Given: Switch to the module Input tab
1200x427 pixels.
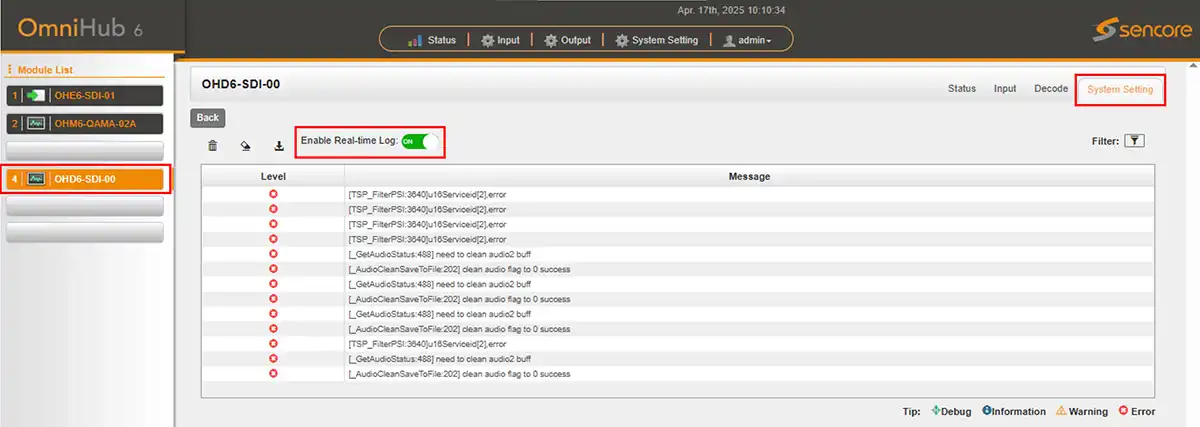Looking at the screenshot, I should click(x=1005, y=89).
